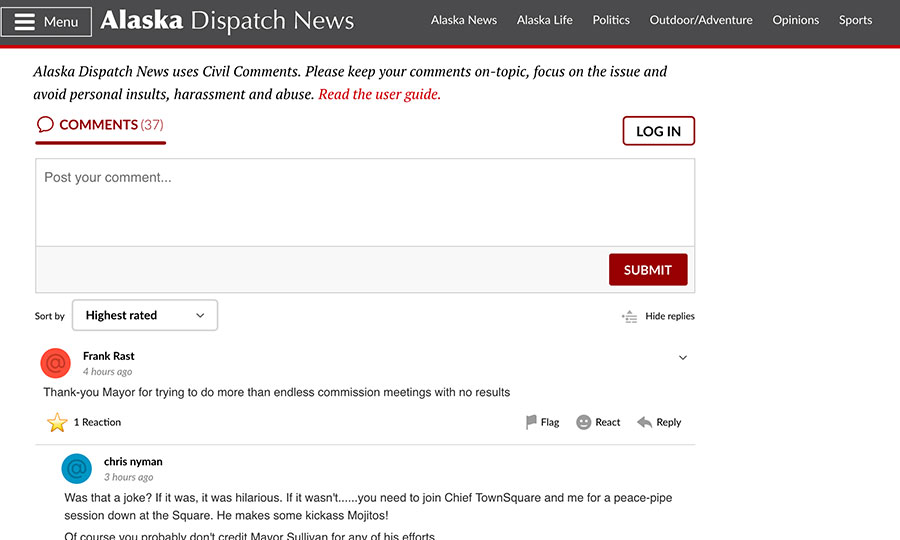Click the speech bubble comments icon
This screenshot has height=540, width=900.
coord(45,125)
